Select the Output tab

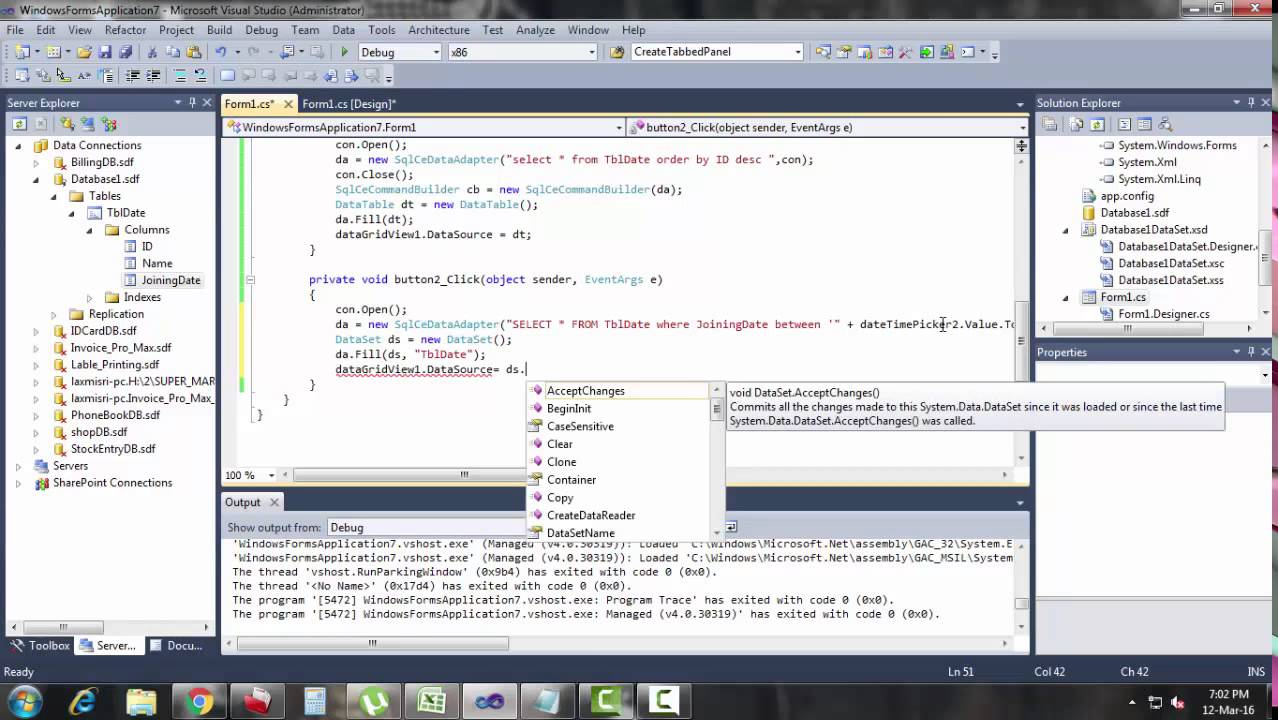[x=242, y=502]
